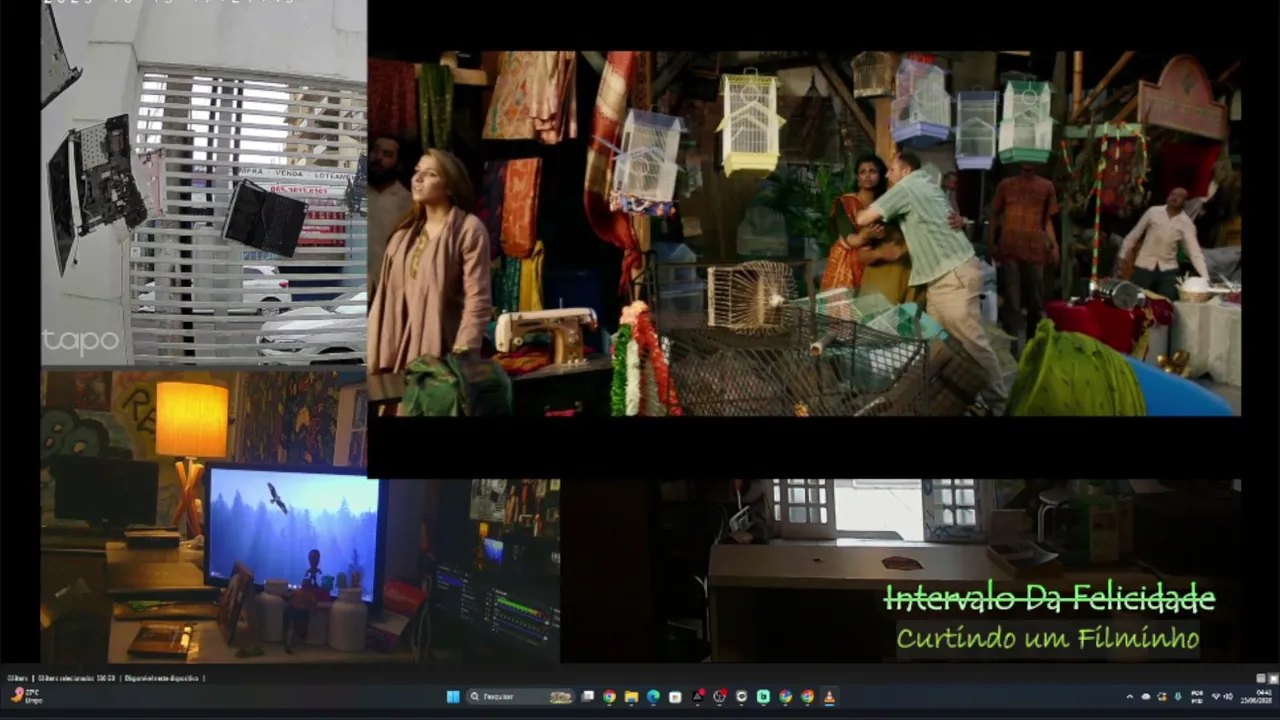Viewport: 1280px width, 720px height.
Task: Open the weather widget on the taskbar
Action: point(27,696)
